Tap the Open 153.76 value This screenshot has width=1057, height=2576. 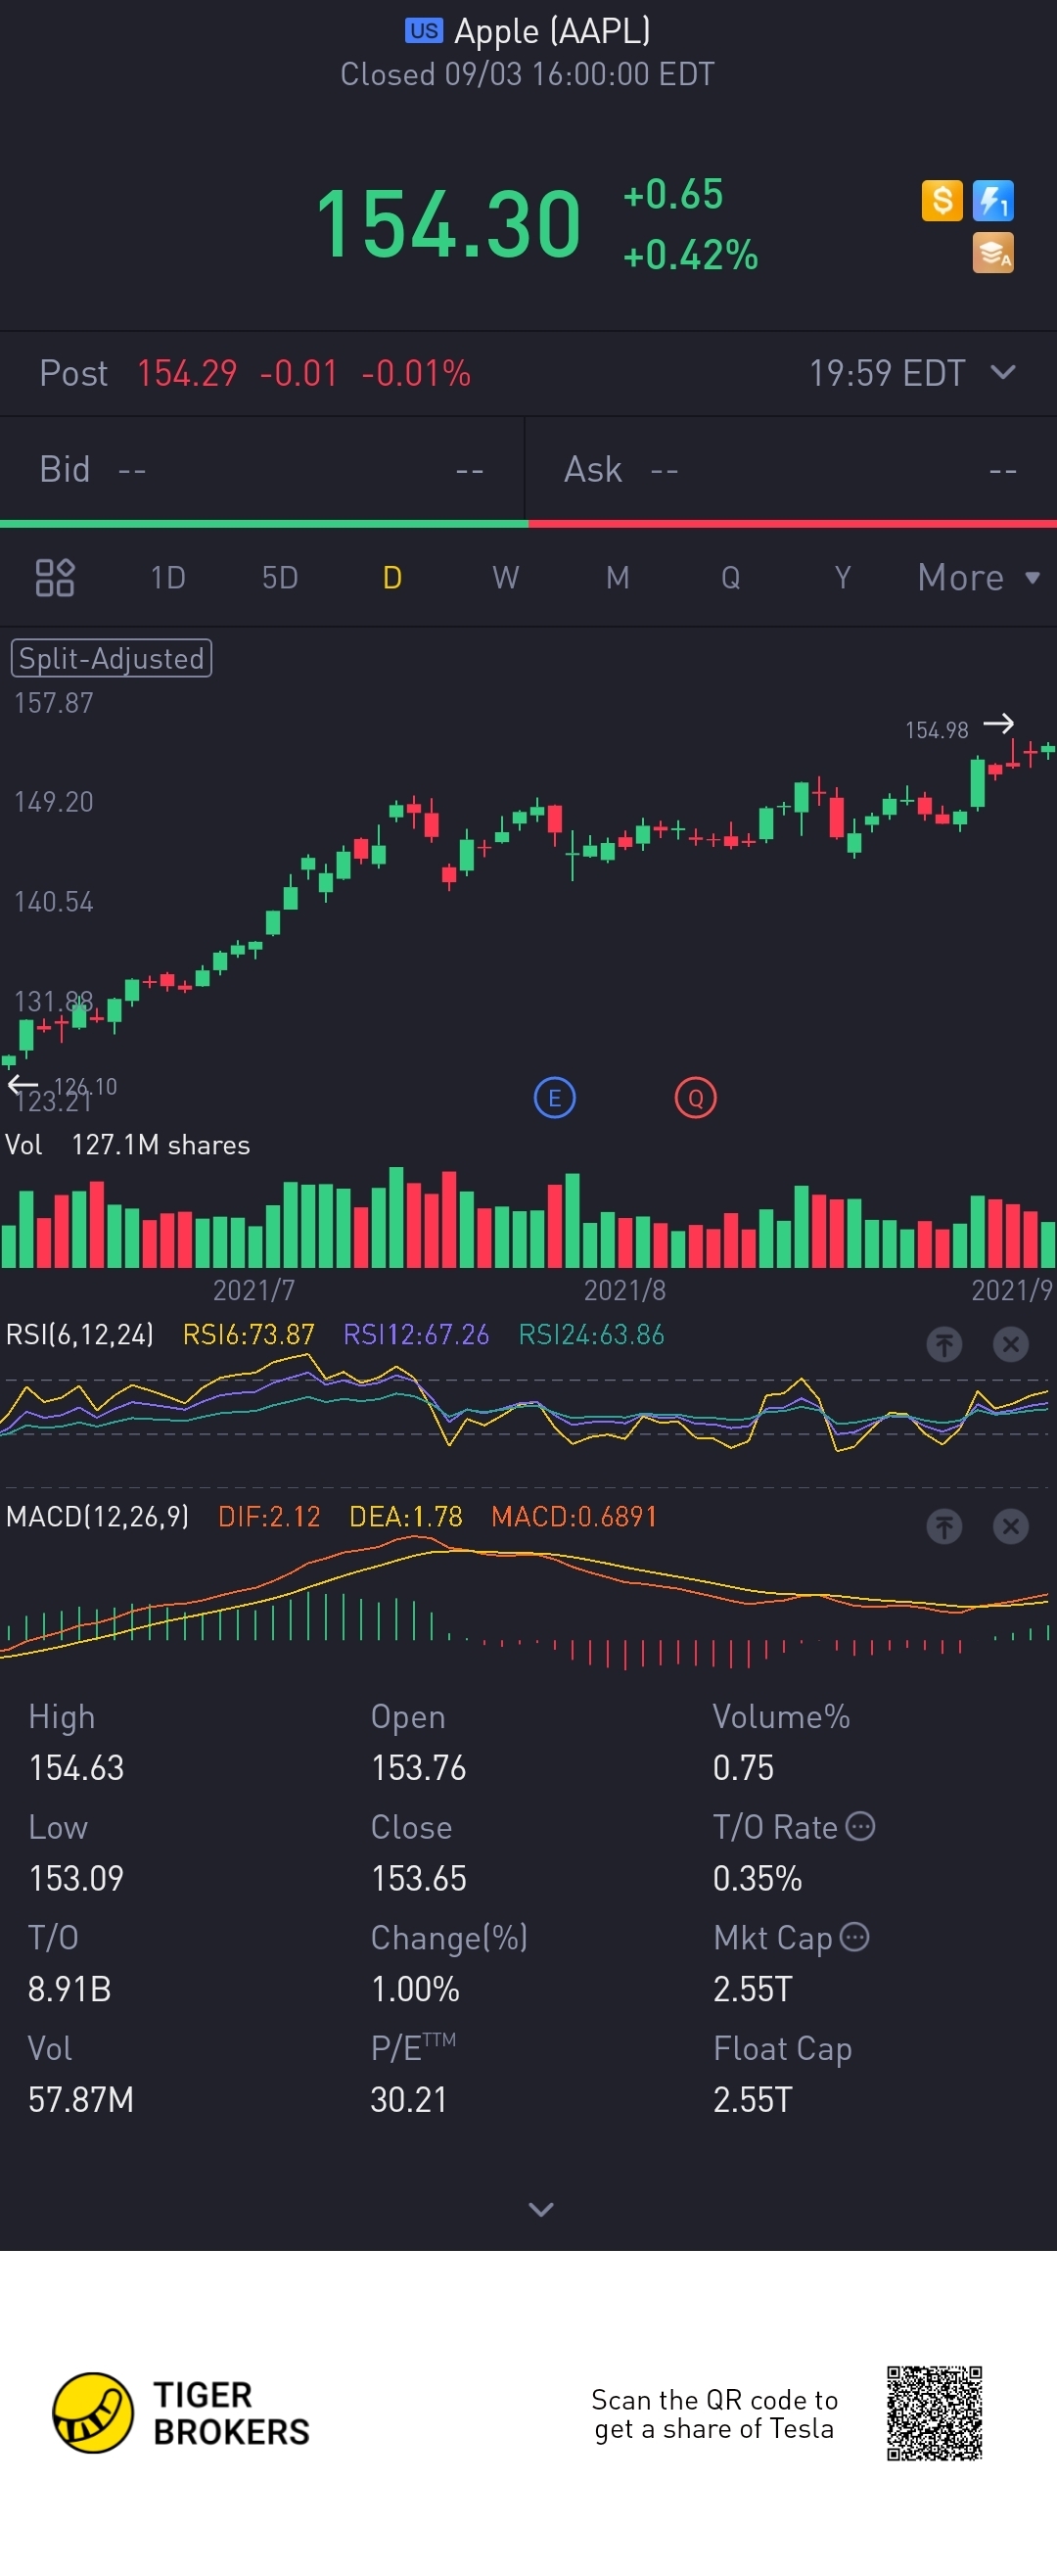(419, 1768)
